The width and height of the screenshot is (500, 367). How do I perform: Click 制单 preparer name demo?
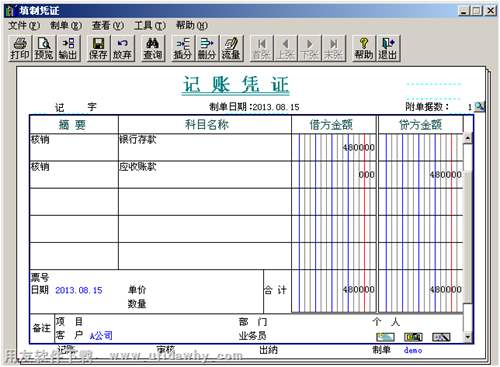(413, 350)
